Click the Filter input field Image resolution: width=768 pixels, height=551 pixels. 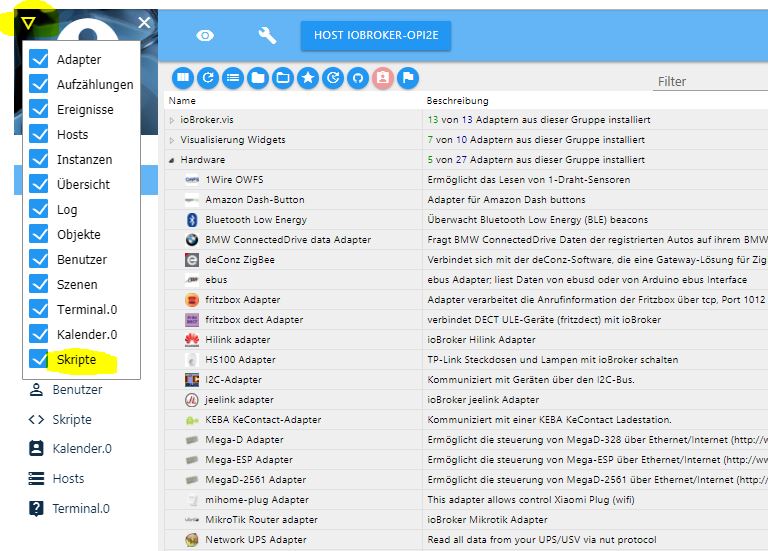click(711, 81)
